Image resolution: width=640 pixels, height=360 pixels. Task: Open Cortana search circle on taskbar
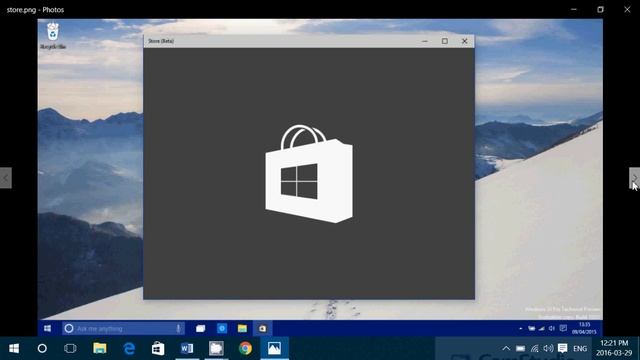(x=42, y=349)
